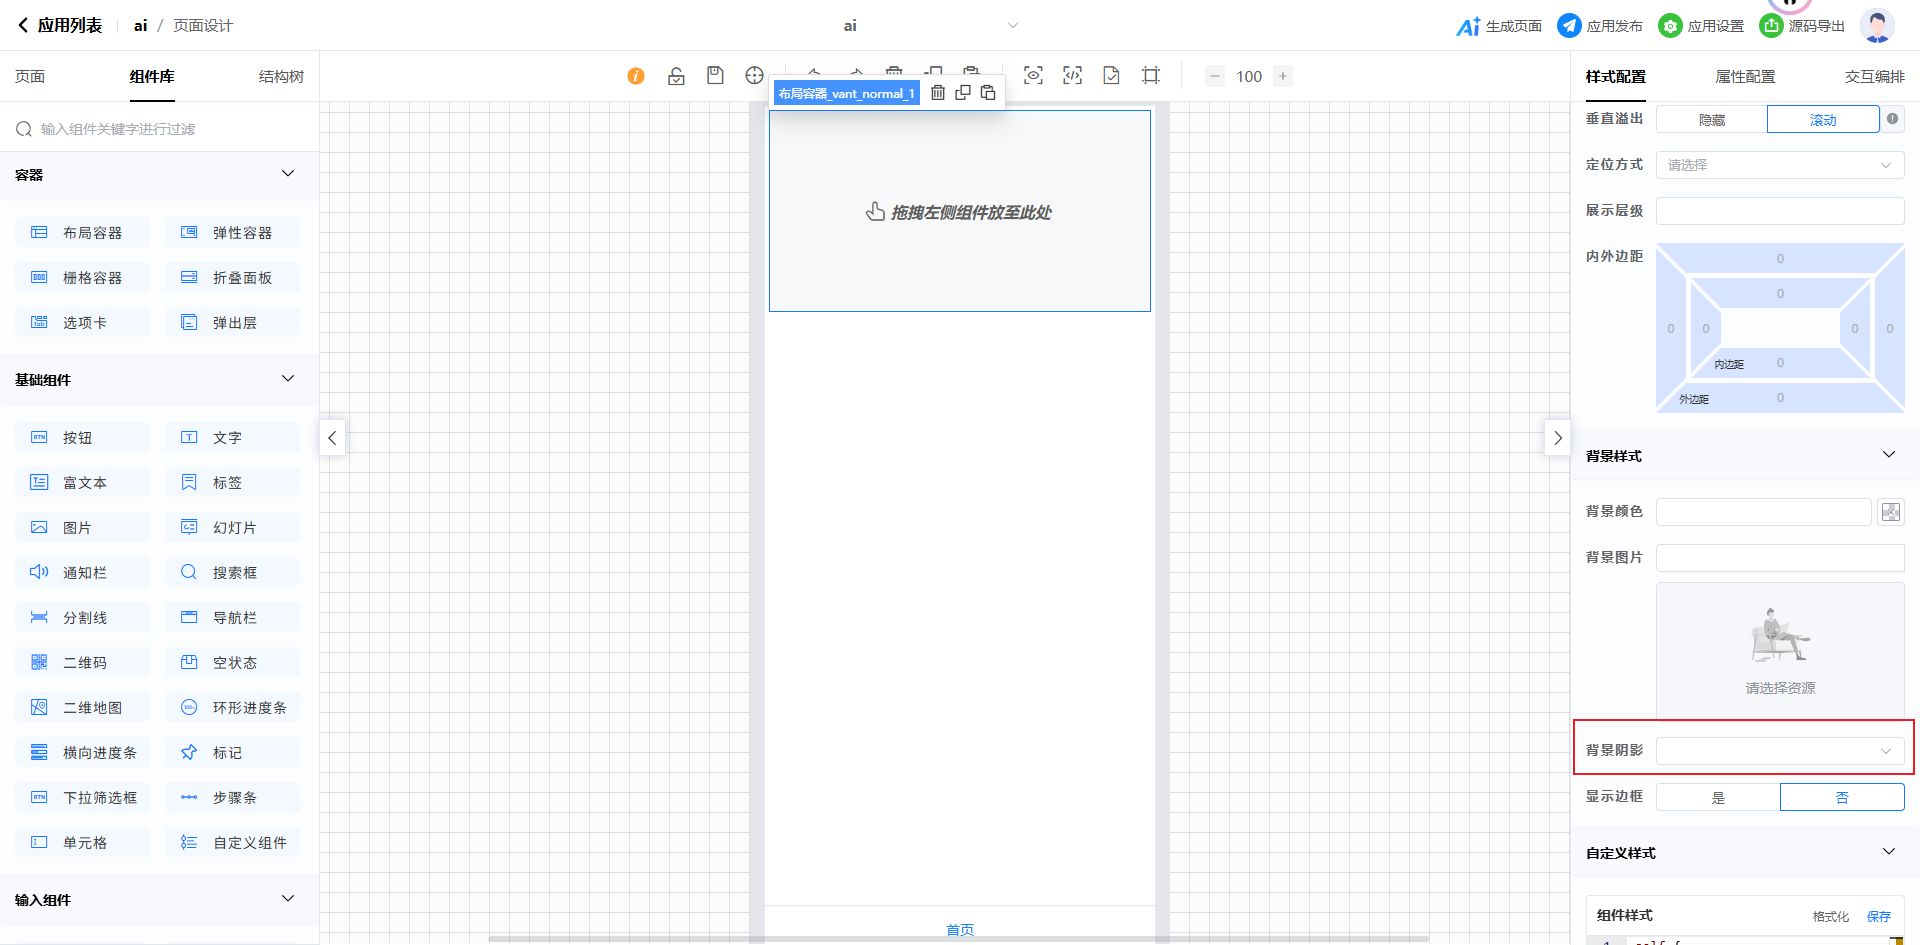
Task: Open the 背景阴影 dropdown
Action: pos(1779,751)
